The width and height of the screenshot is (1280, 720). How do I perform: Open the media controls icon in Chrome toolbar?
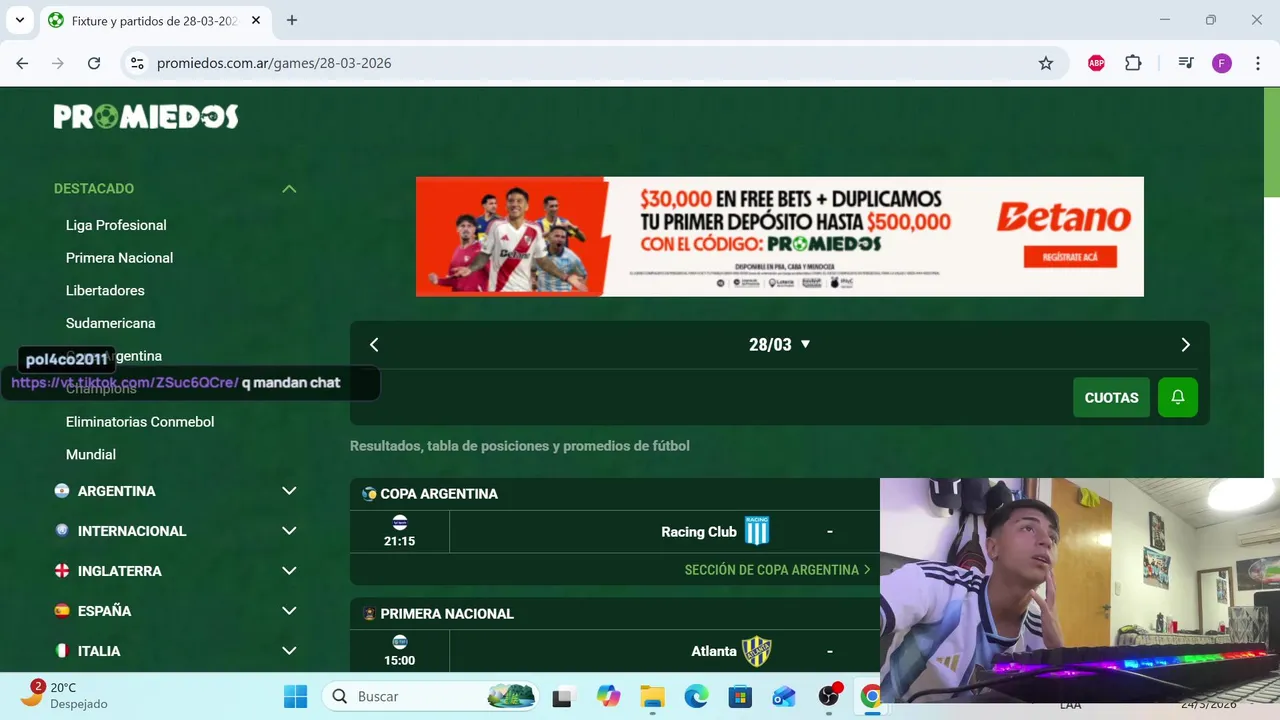[x=1186, y=63]
